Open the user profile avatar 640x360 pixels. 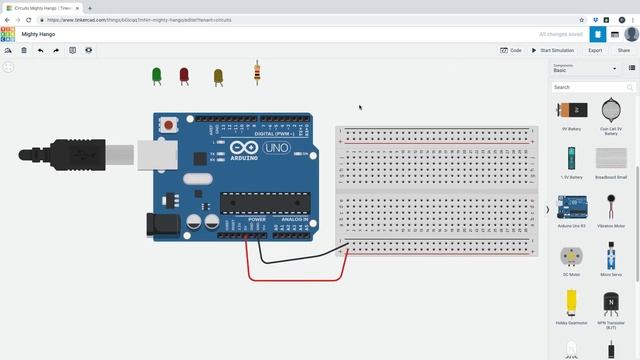[x=631, y=34]
